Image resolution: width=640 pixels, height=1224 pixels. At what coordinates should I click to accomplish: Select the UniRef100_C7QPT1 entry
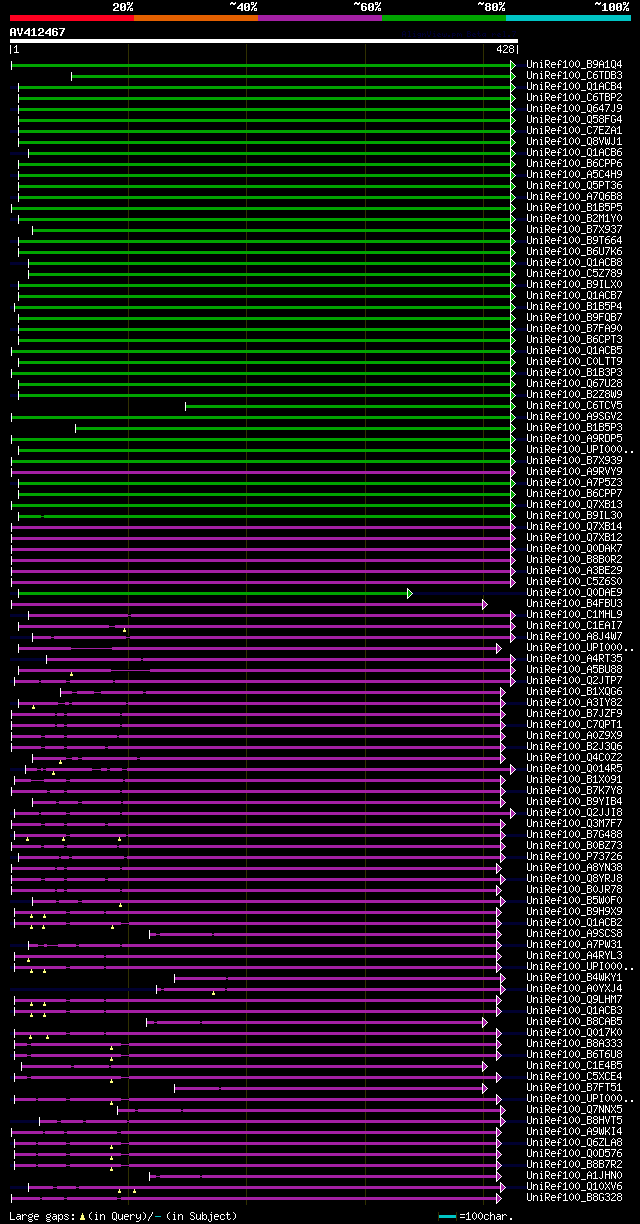tap(574, 724)
